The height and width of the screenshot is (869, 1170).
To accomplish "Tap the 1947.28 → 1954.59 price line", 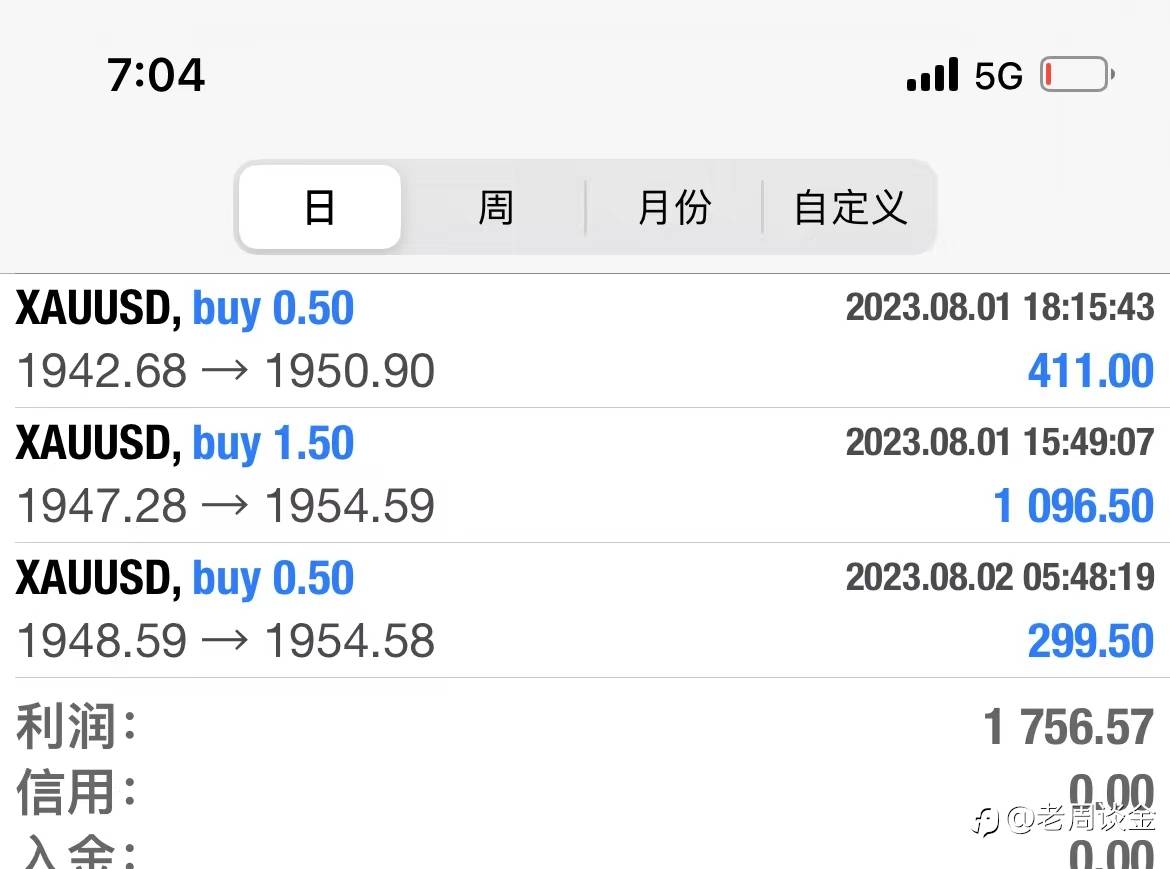I will tap(225, 506).
